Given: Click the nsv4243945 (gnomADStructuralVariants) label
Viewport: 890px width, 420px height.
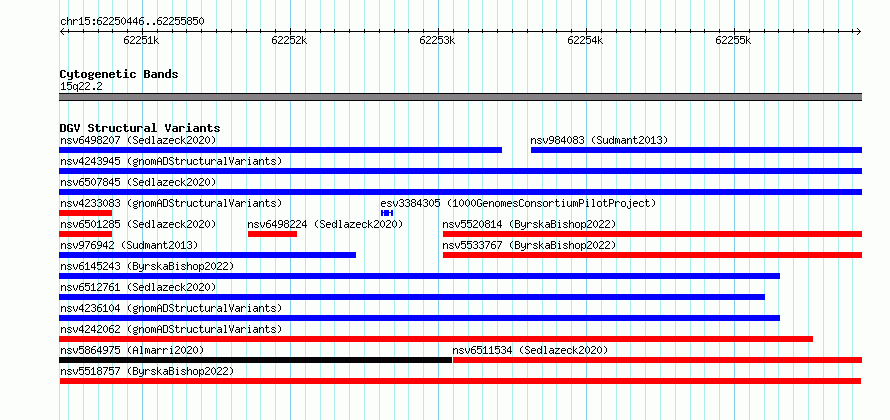Looking at the screenshot, I should click(x=171, y=161).
